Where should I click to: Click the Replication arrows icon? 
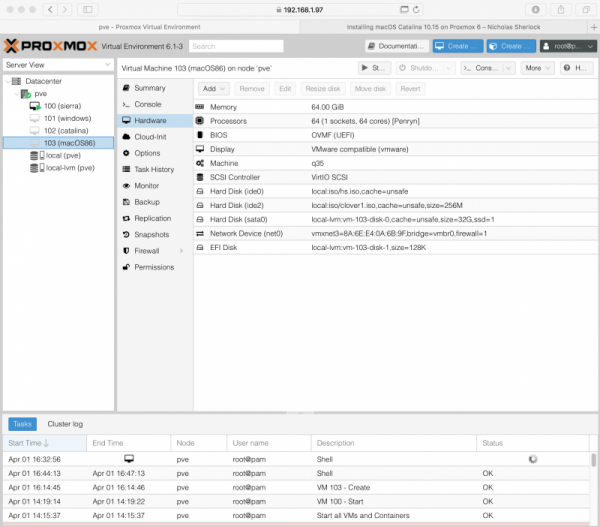(126, 218)
